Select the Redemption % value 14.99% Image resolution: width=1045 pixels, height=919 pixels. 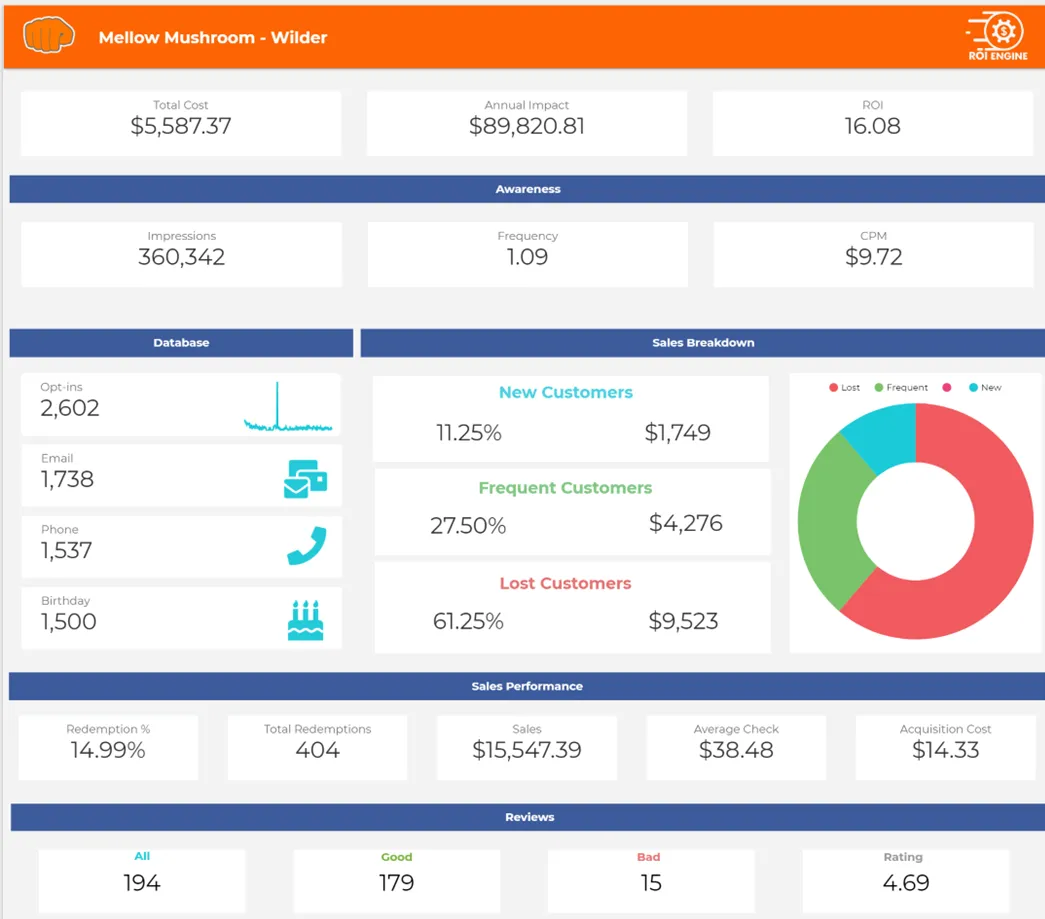tap(108, 750)
